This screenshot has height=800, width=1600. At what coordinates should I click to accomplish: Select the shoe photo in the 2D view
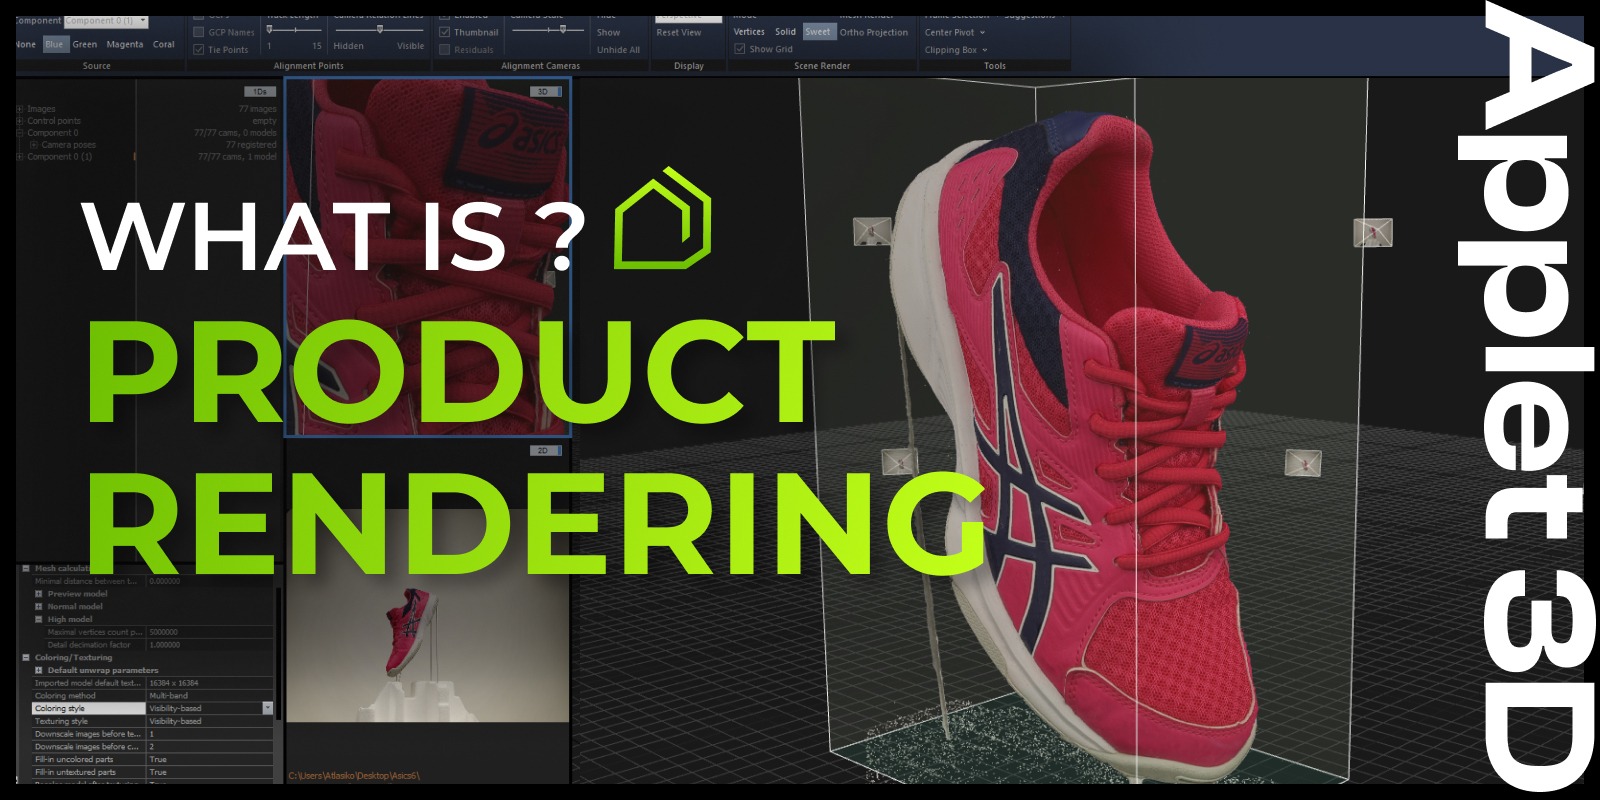(428, 615)
